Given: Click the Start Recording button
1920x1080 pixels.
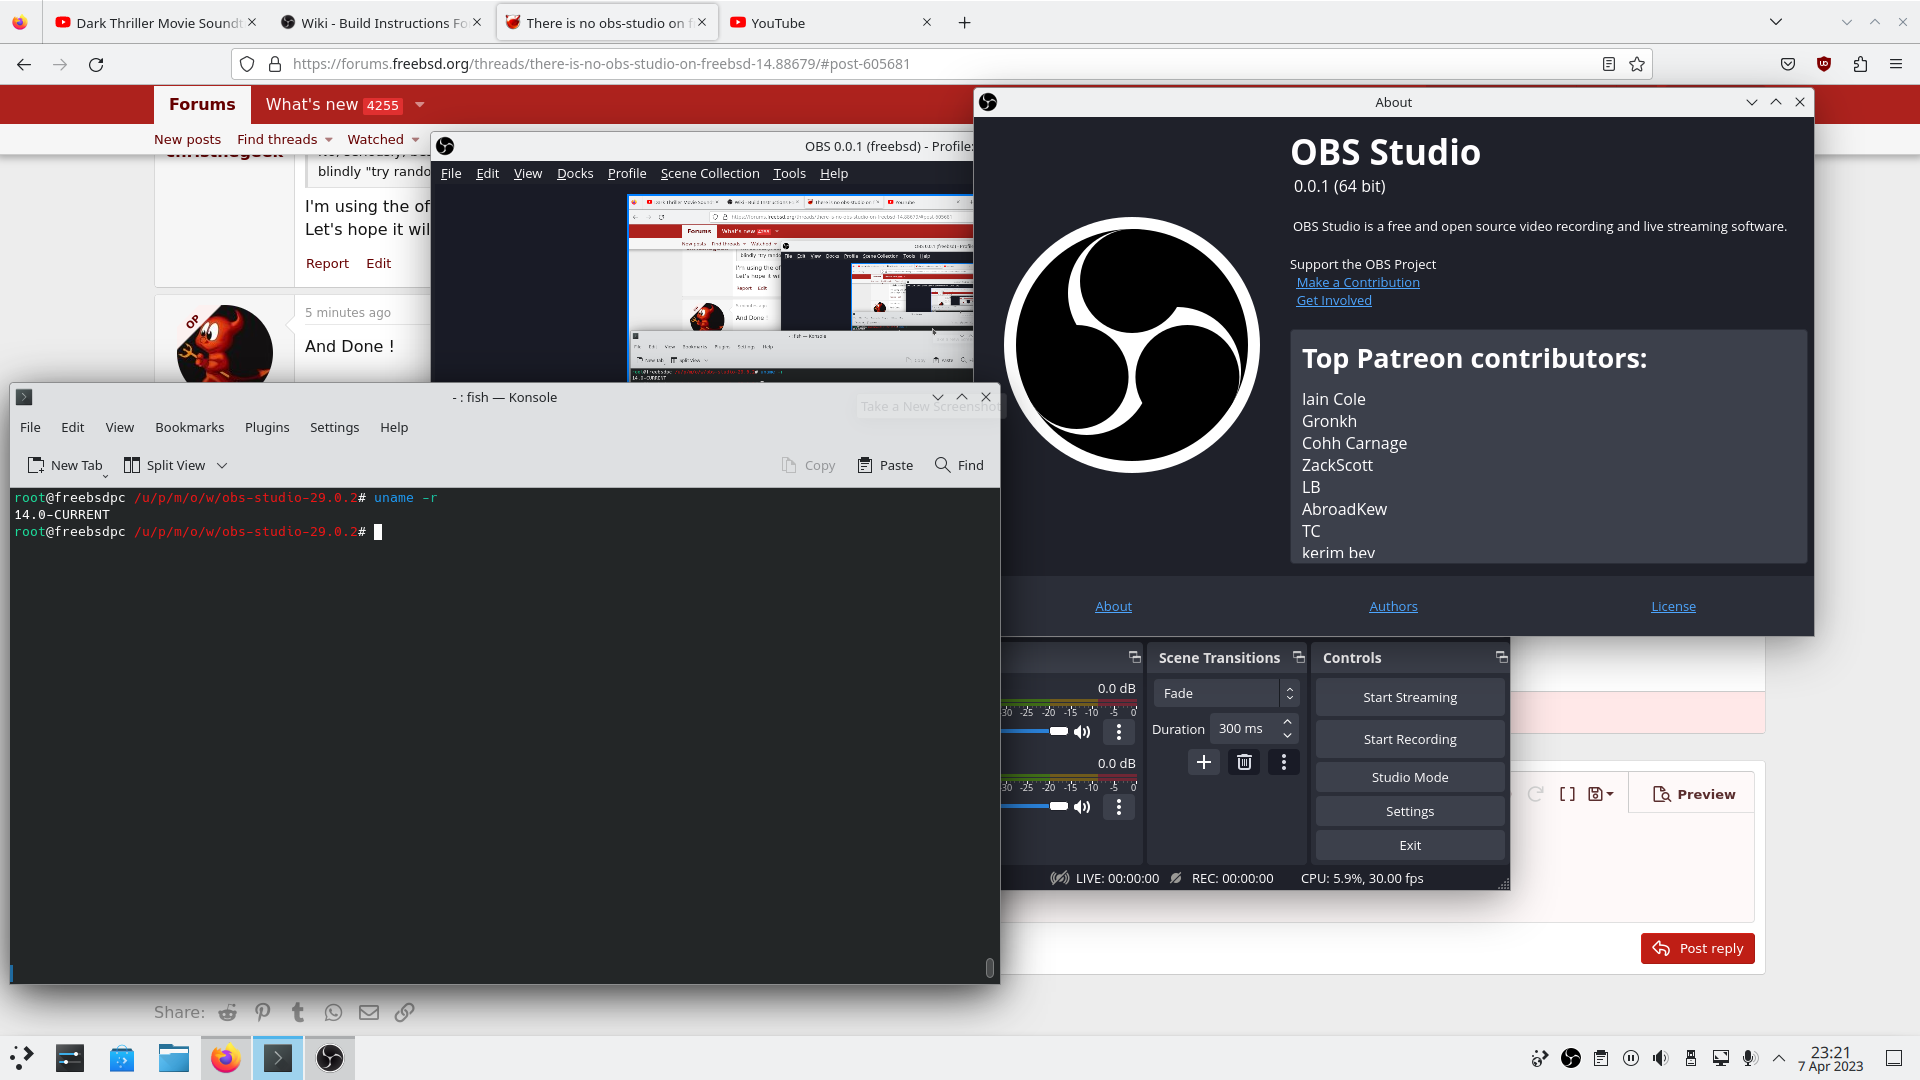Looking at the screenshot, I should 1409,739.
